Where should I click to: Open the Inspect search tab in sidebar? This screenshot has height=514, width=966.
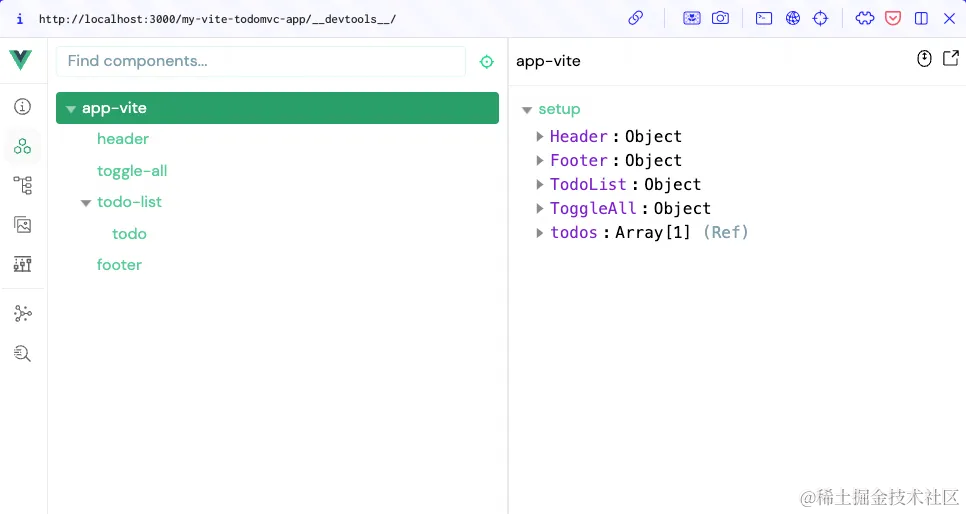(22, 353)
